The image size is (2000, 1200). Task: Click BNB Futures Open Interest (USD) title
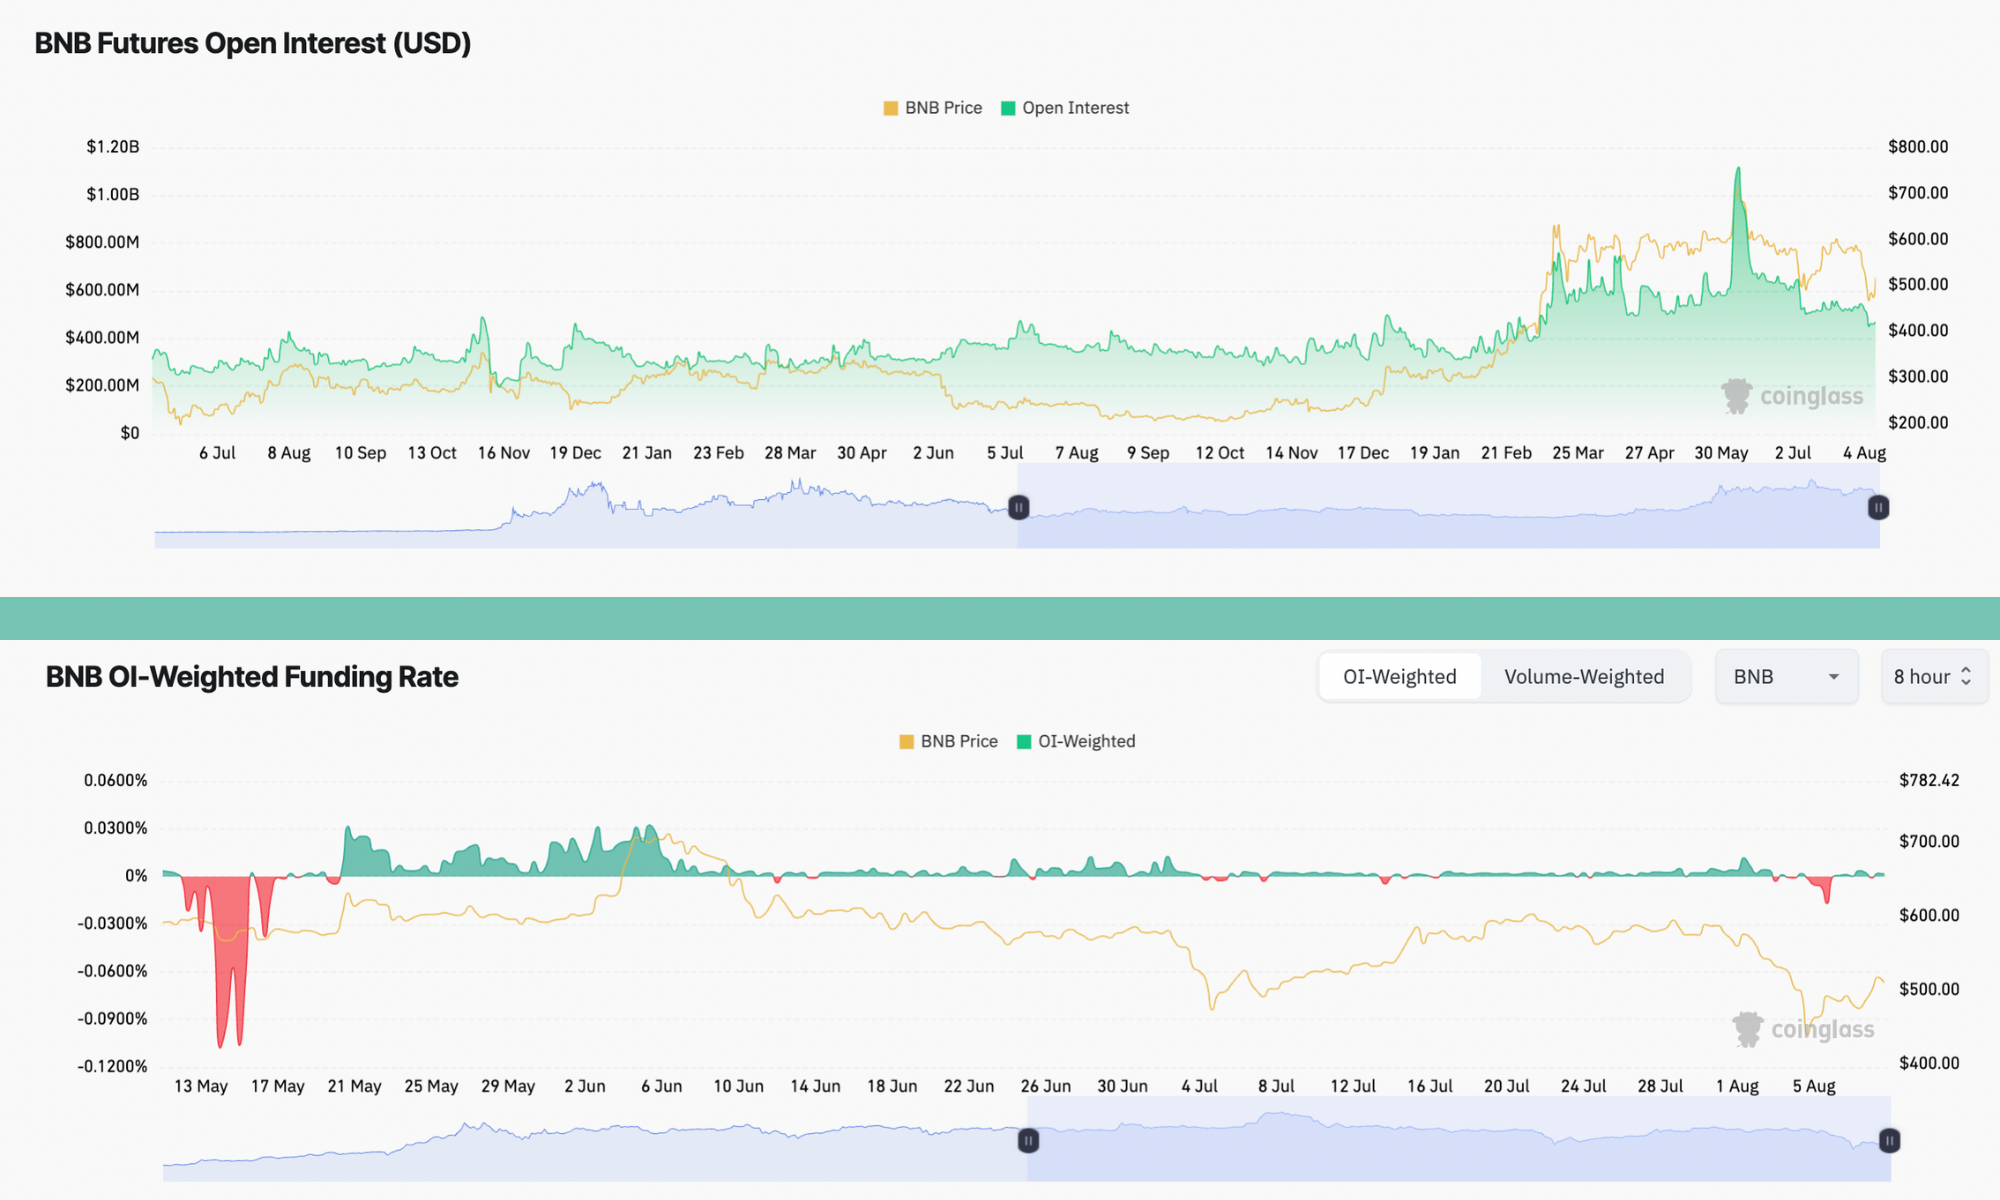[253, 43]
